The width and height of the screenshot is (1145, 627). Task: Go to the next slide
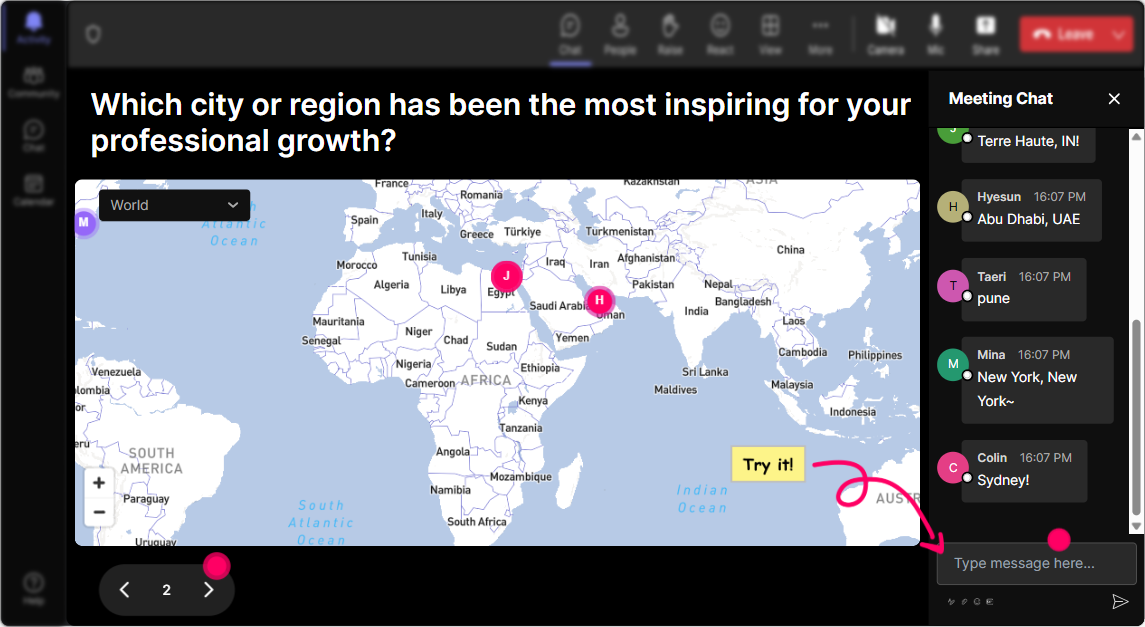209,590
